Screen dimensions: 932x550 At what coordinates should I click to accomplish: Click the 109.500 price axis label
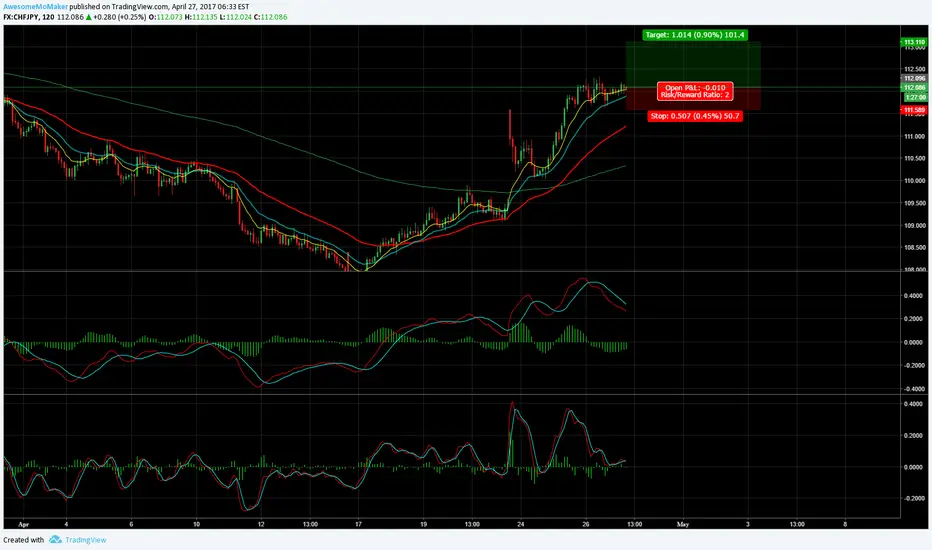pyautogui.click(x=915, y=203)
